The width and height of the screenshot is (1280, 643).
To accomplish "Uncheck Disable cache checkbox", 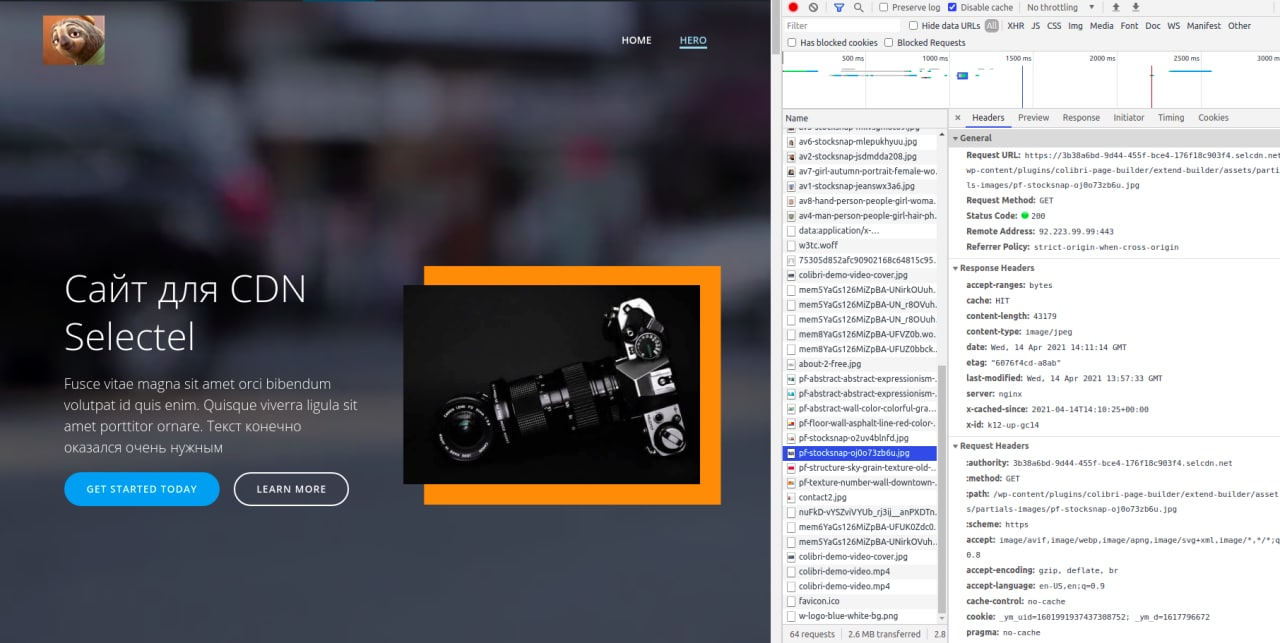I will tap(952, 7).
